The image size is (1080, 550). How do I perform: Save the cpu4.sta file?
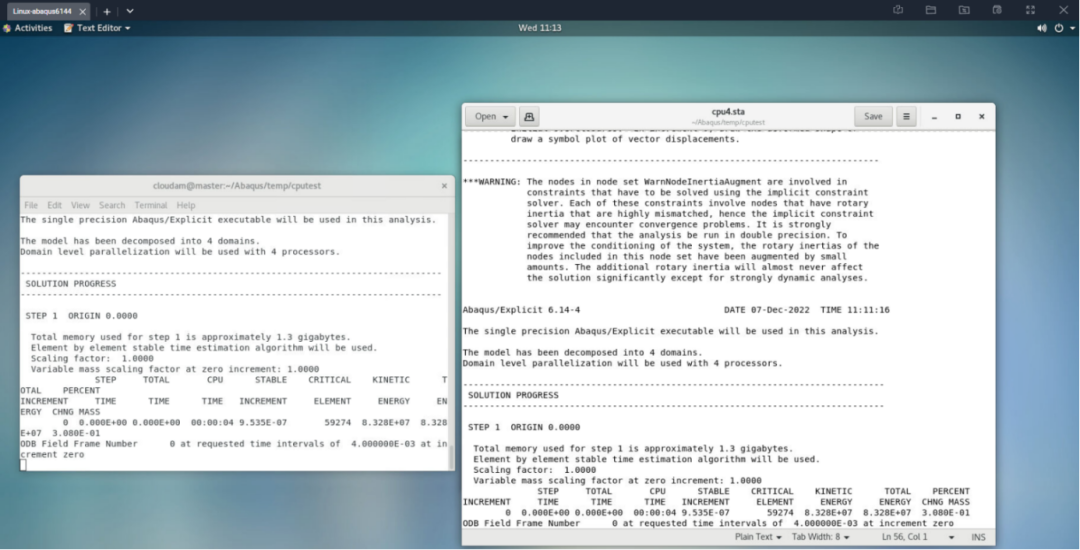click(873, 116)
